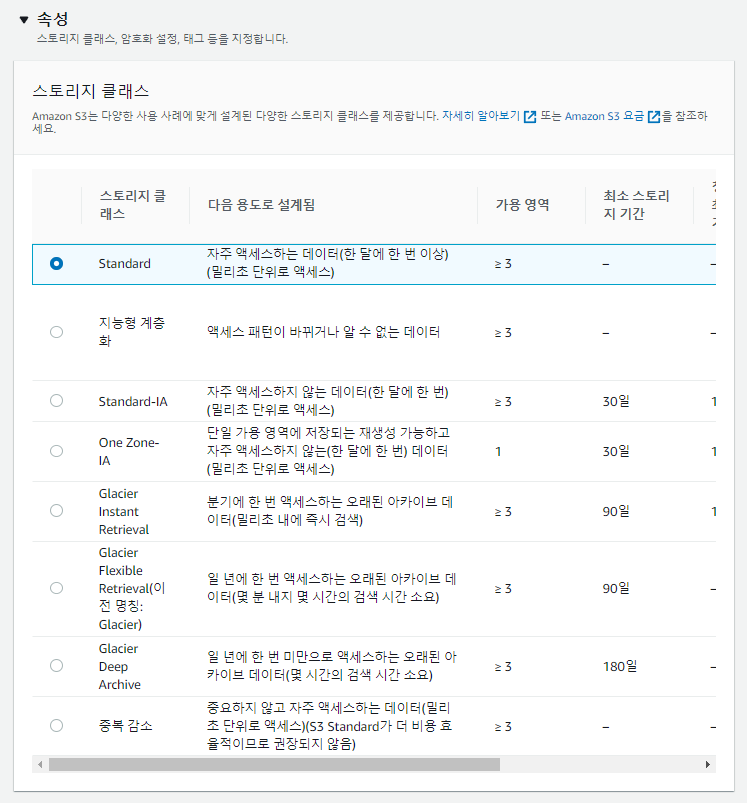The image size is (747, 803).
Task: Pick the Glacier Deep Archive radio button
Action: [56, 666]
